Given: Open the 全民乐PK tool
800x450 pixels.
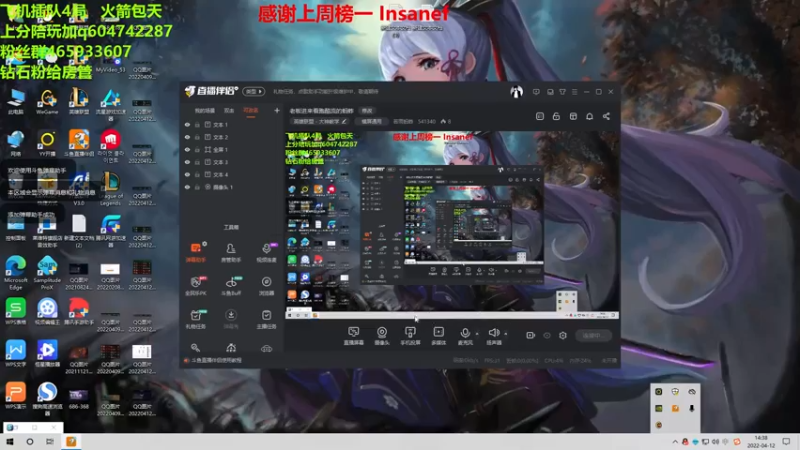Looking at the screenshot, I should (195, 286).
